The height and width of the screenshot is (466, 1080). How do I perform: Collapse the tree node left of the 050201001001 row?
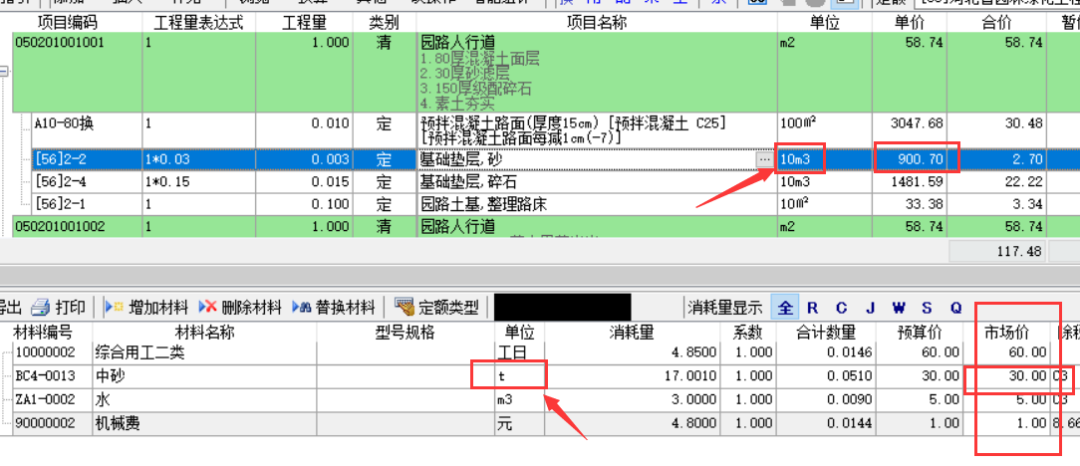tap(4, 71)
